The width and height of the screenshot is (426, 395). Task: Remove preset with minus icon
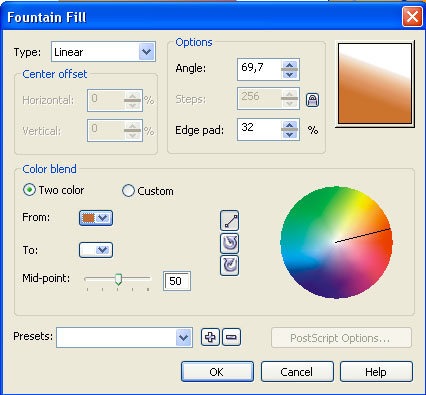coord(231,337)
